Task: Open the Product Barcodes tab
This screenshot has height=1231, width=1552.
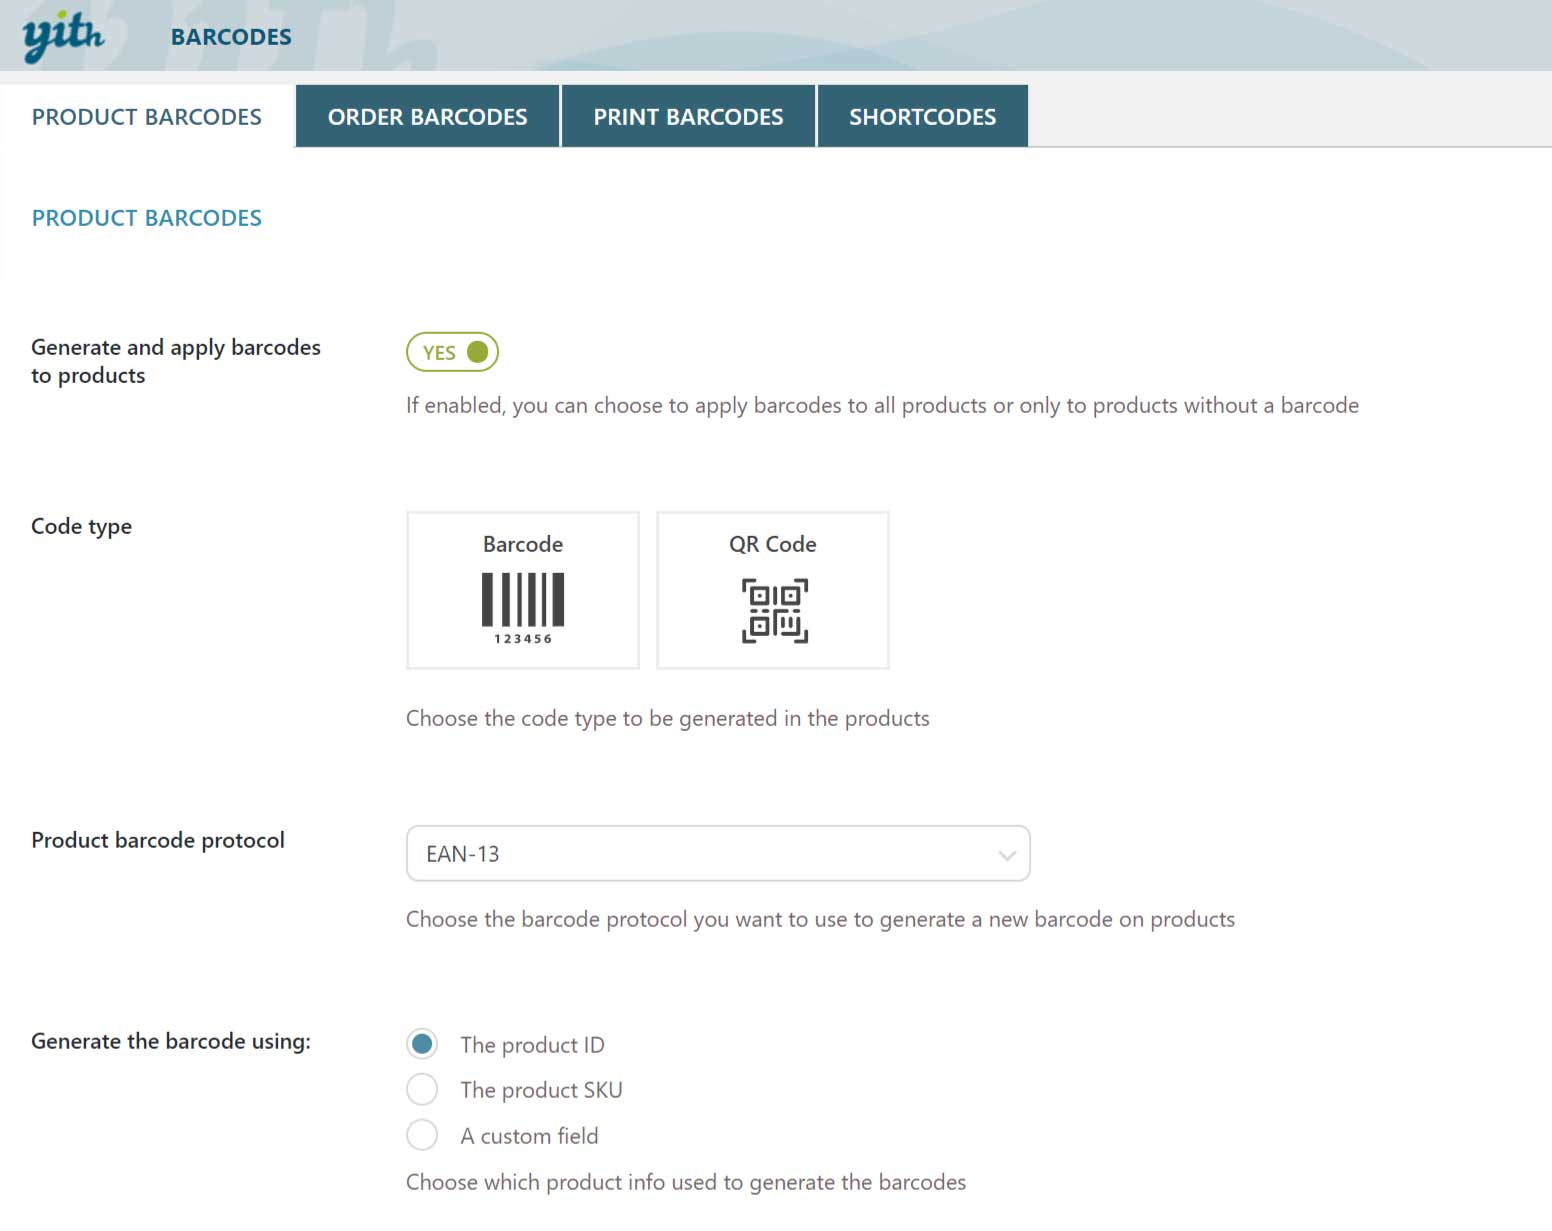Action: pos(147,117)
